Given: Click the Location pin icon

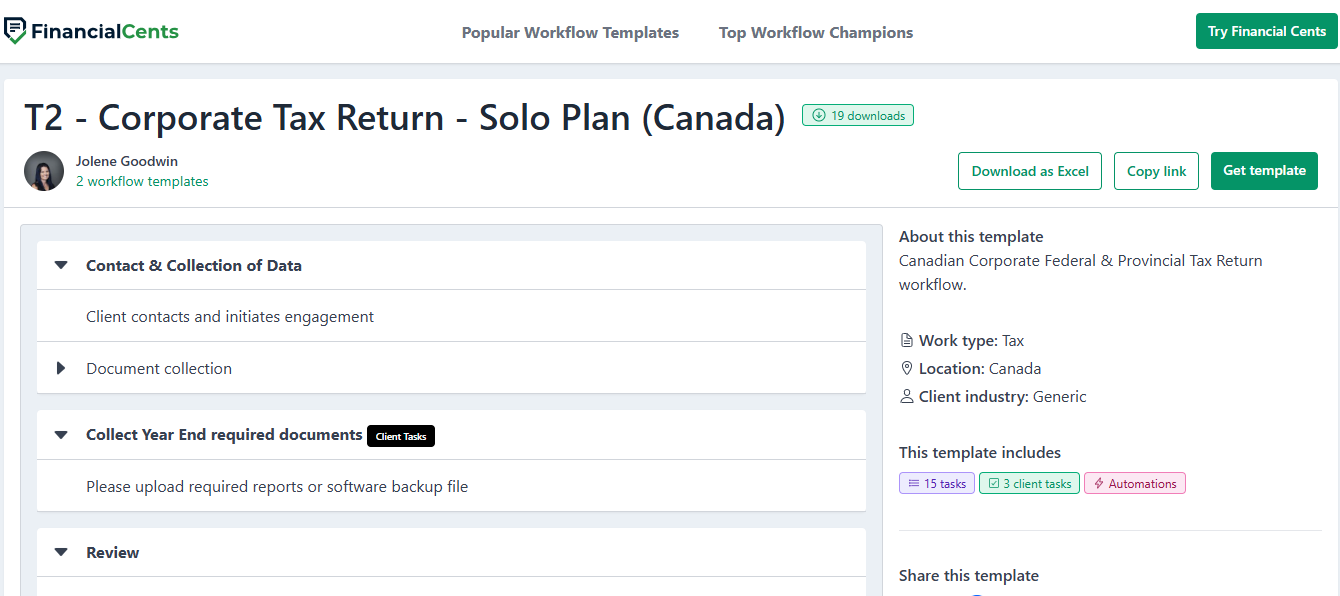Looking at the screenshot, I should coord(907,369).
